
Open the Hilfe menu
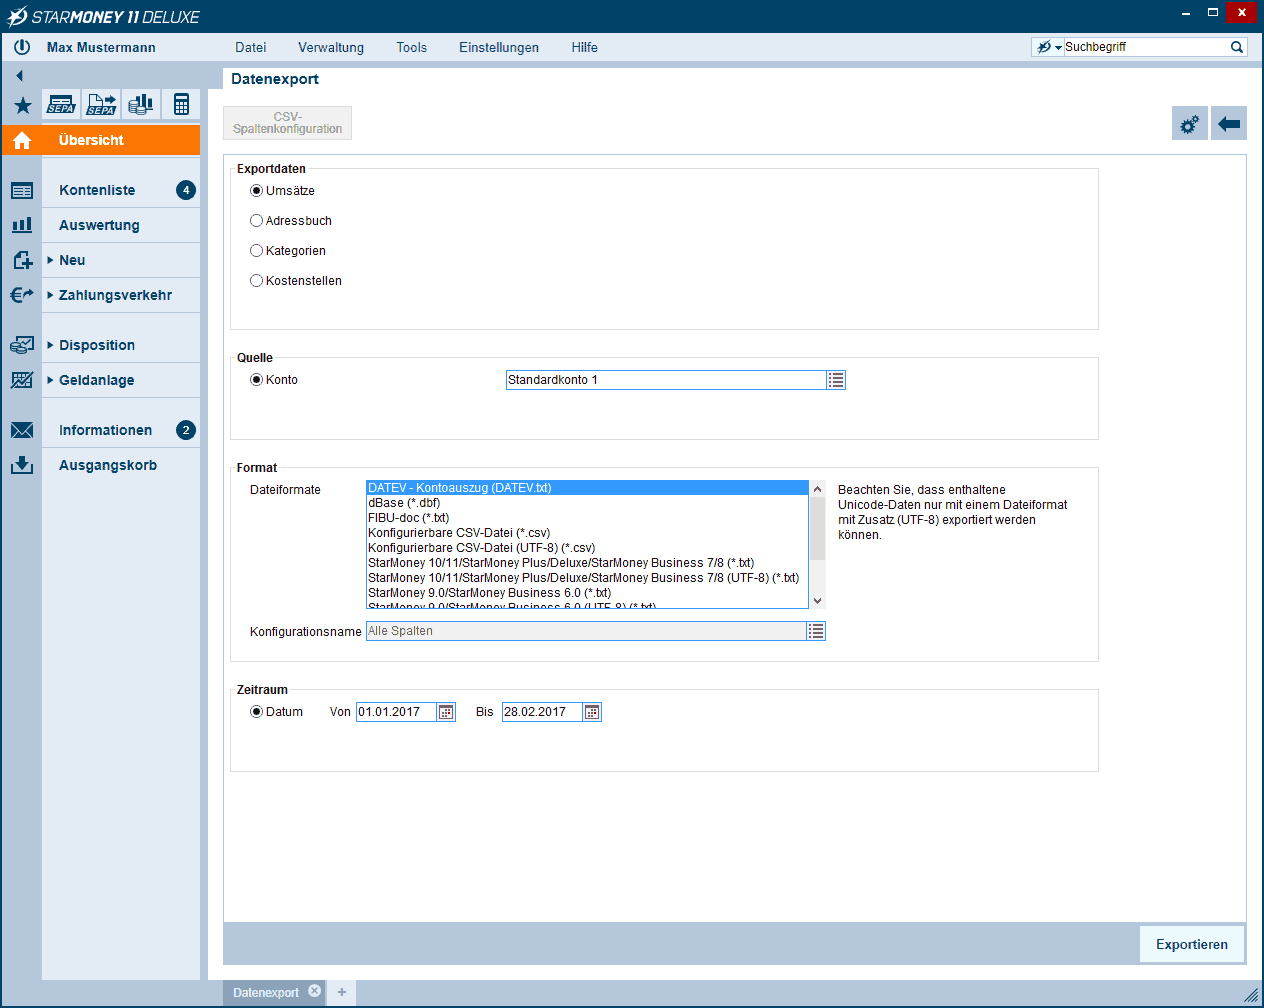[585, 47]
